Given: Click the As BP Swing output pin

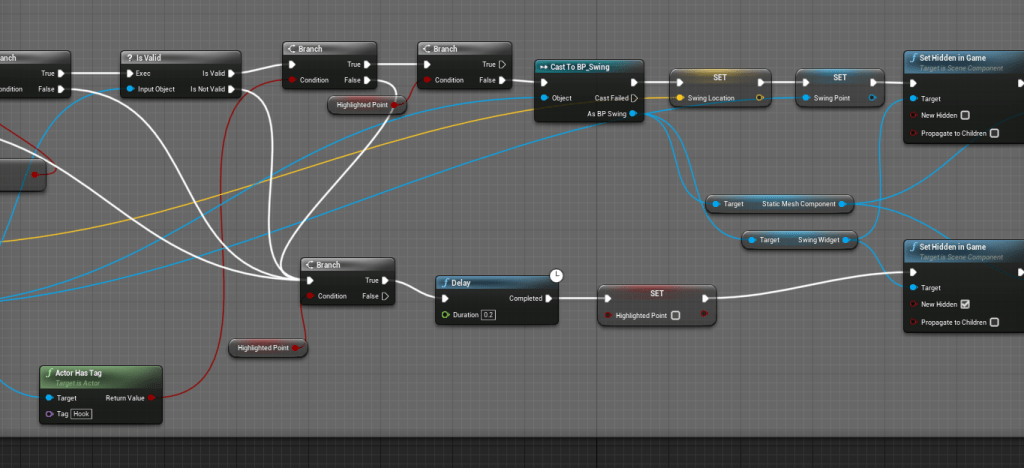Looking at the screenshot, I should click(x=634, y=114).
